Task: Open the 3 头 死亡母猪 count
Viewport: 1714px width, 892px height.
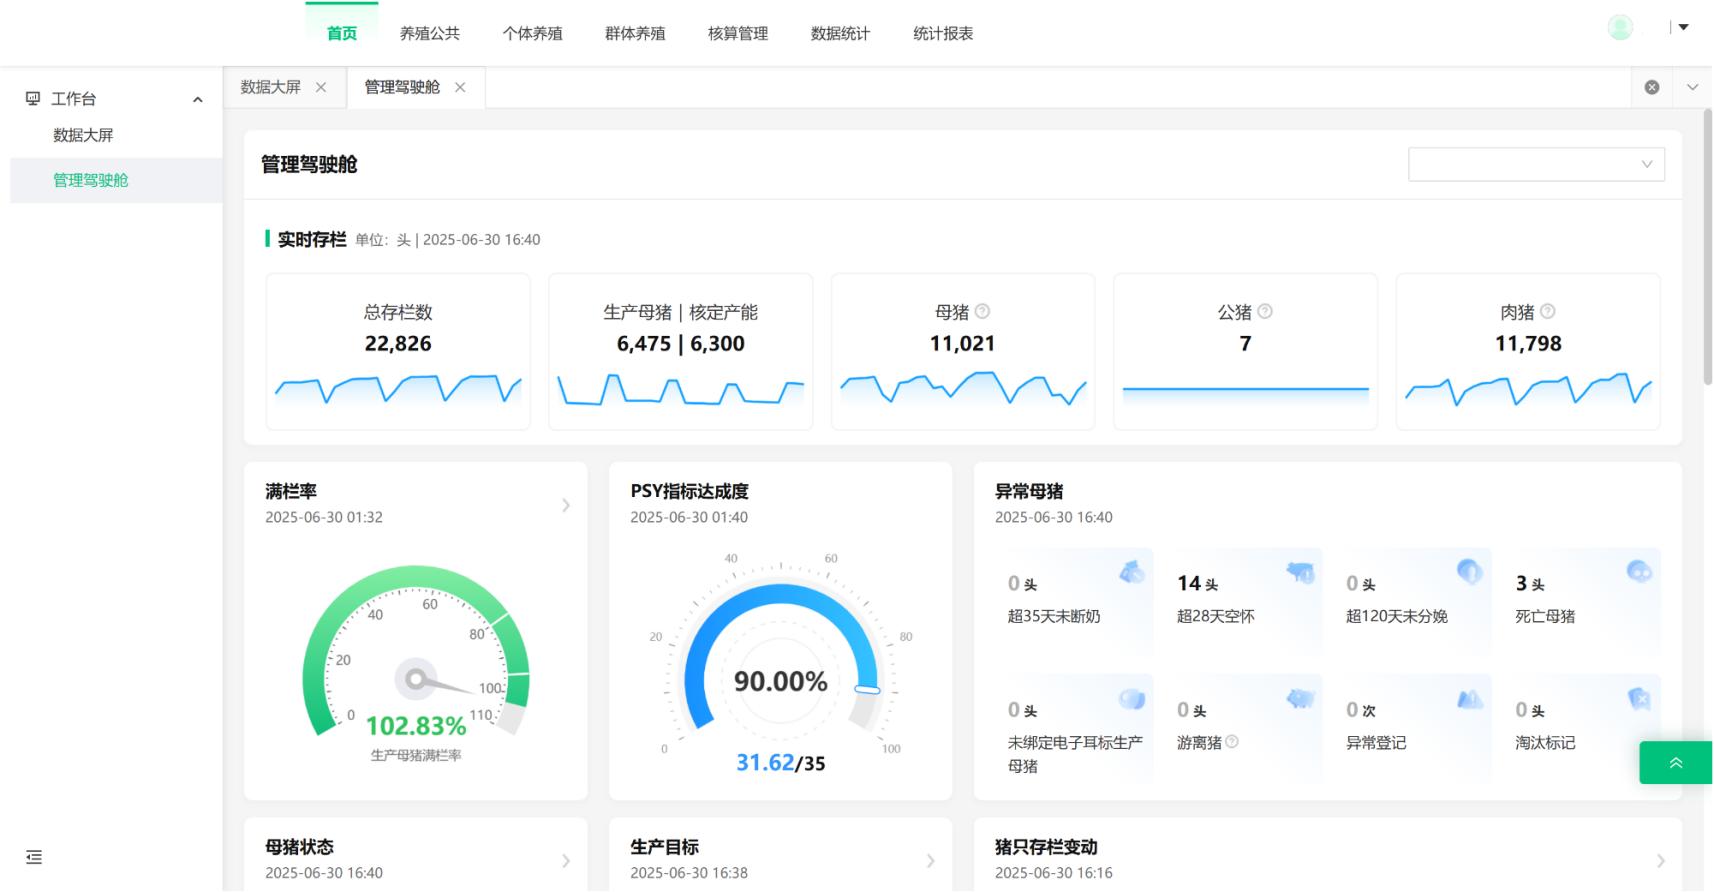Action: point(1530,583)
